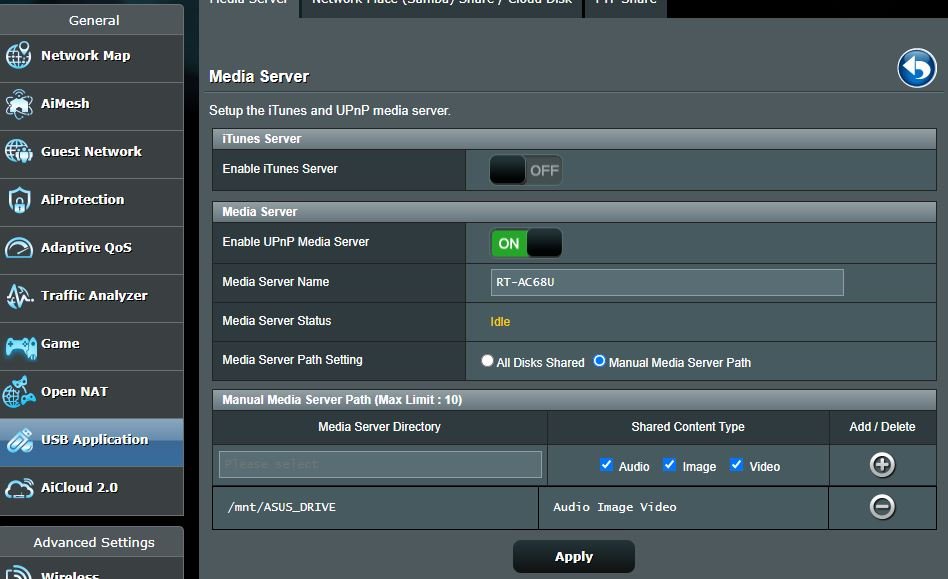Click the Game controller icon

[x=21, y=347]
